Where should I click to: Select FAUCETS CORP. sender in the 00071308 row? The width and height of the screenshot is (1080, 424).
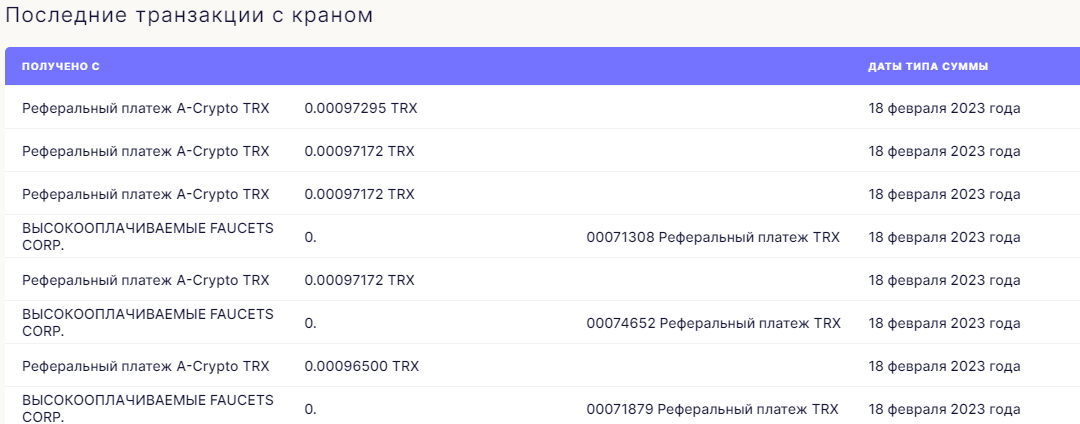tap(148, 237)
